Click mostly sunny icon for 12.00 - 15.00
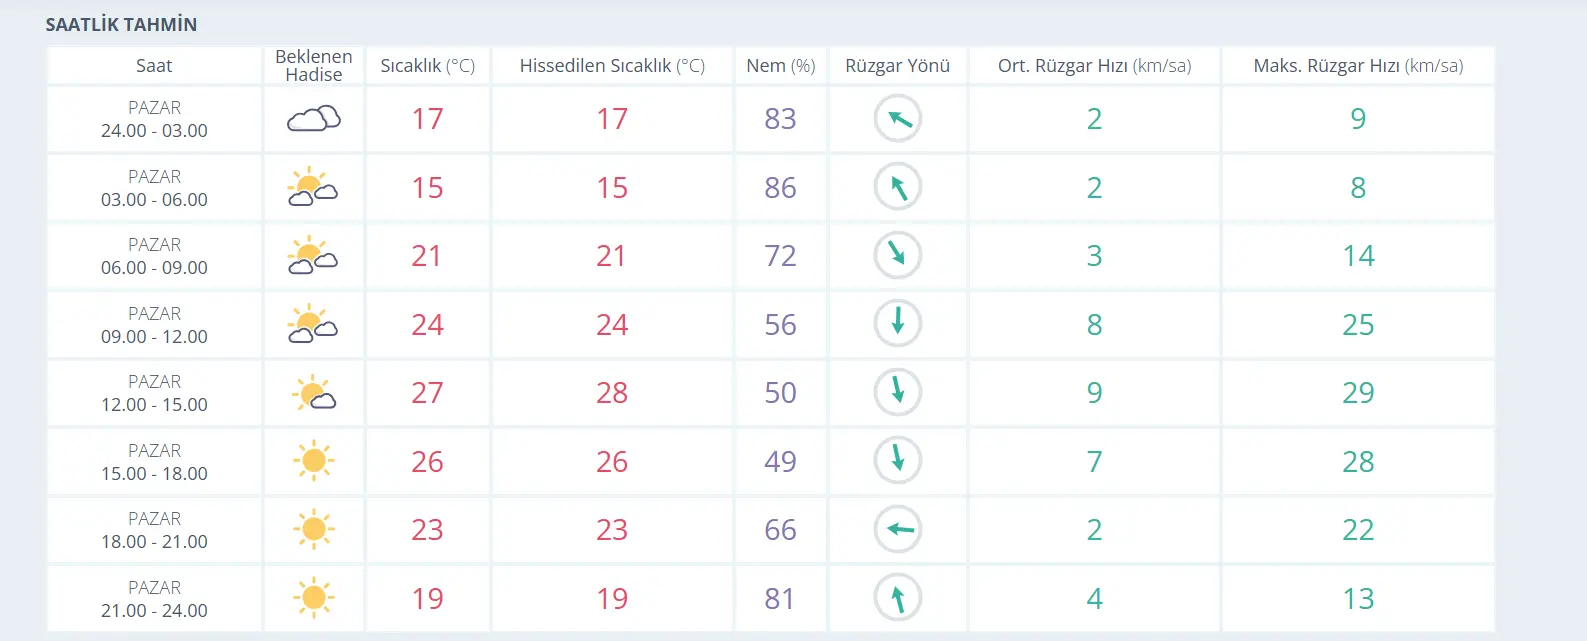The height and width of the screenshot is (641, 1587). tap(314, 392)
